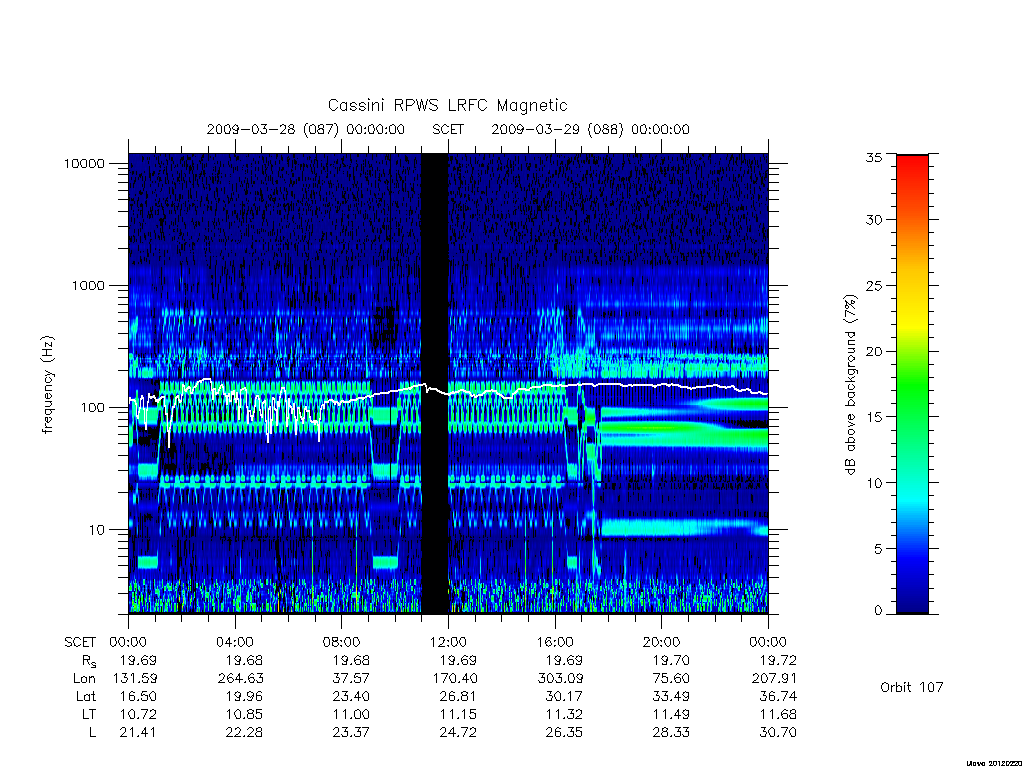Click the '30' colorbar tick label

pos(873,219)
